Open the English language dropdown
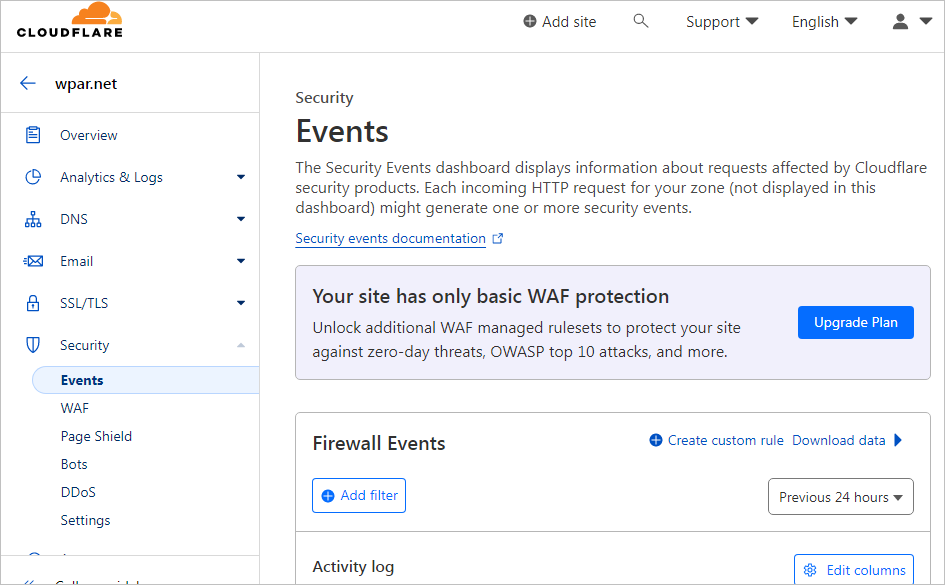Image resolution: width=945 pixels, height=585 pixels. tap(824, 21)
